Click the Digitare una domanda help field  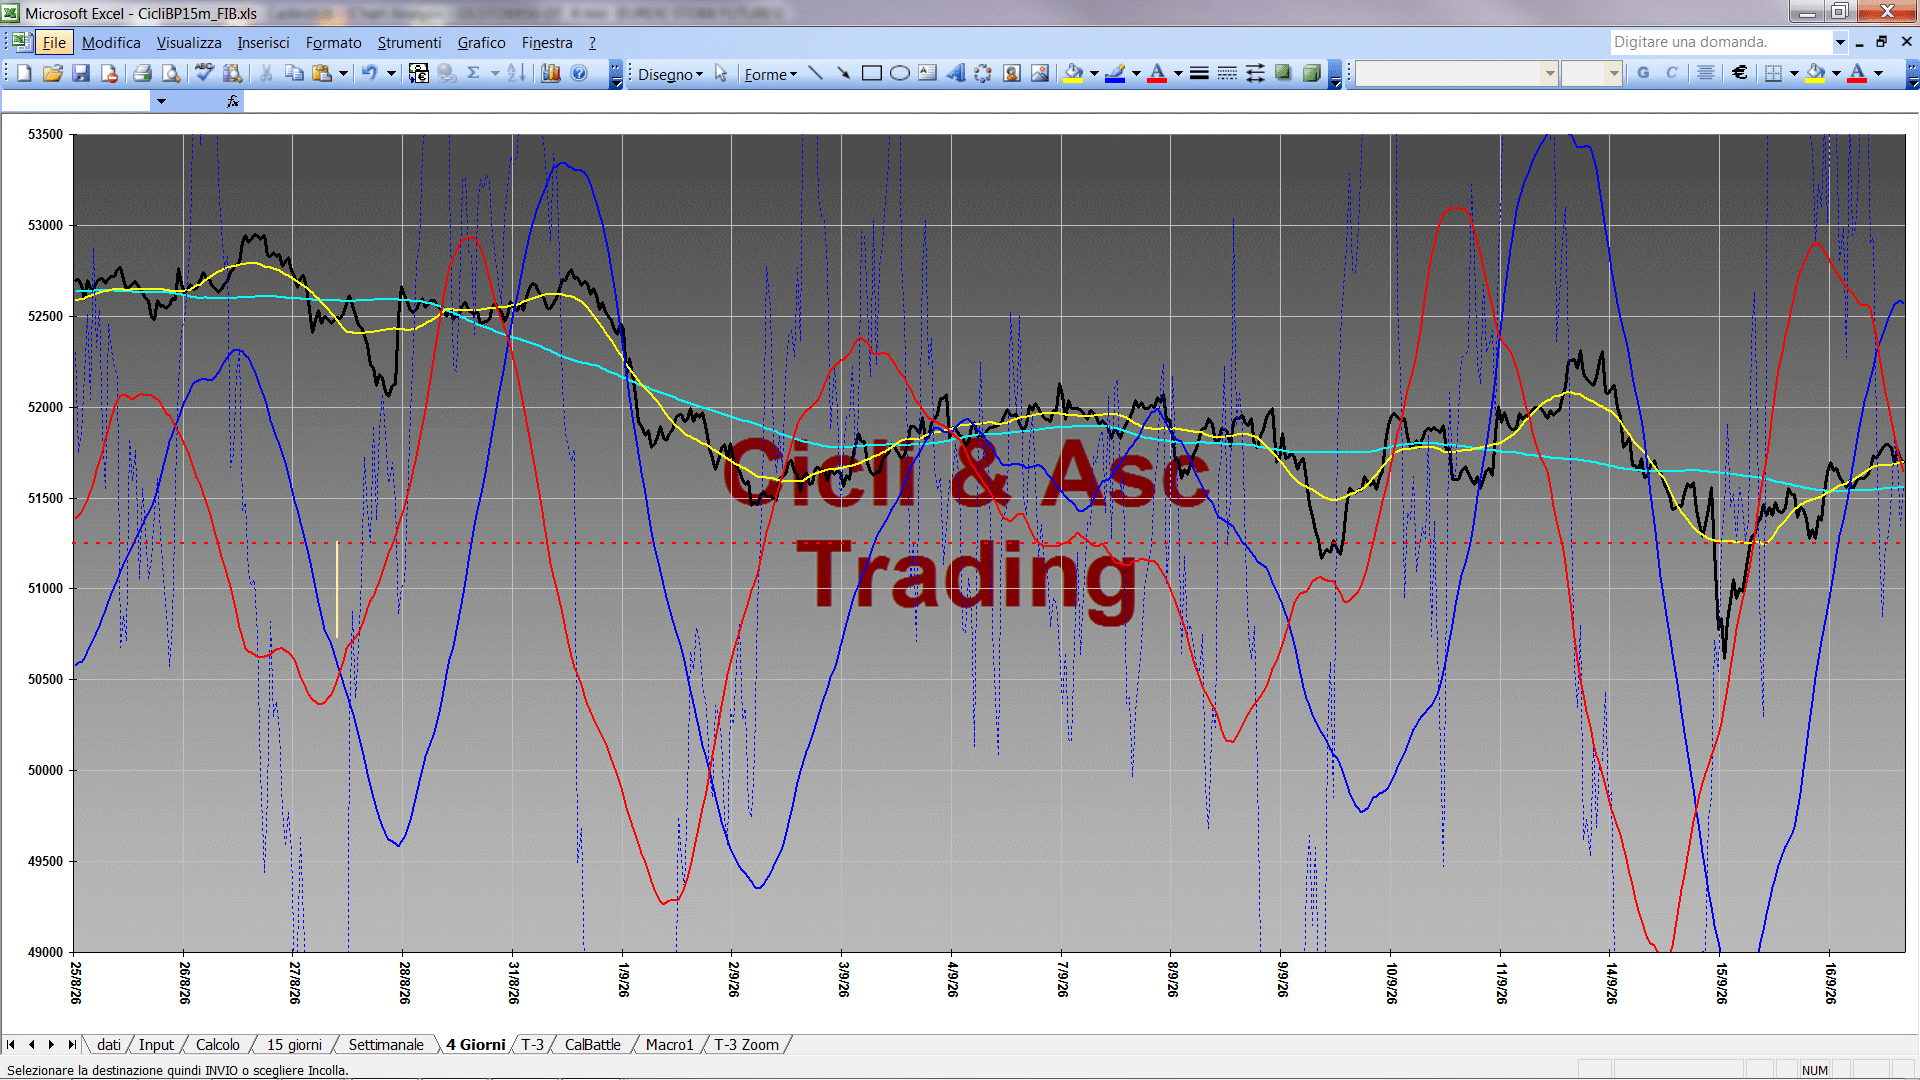[1720, 42]
